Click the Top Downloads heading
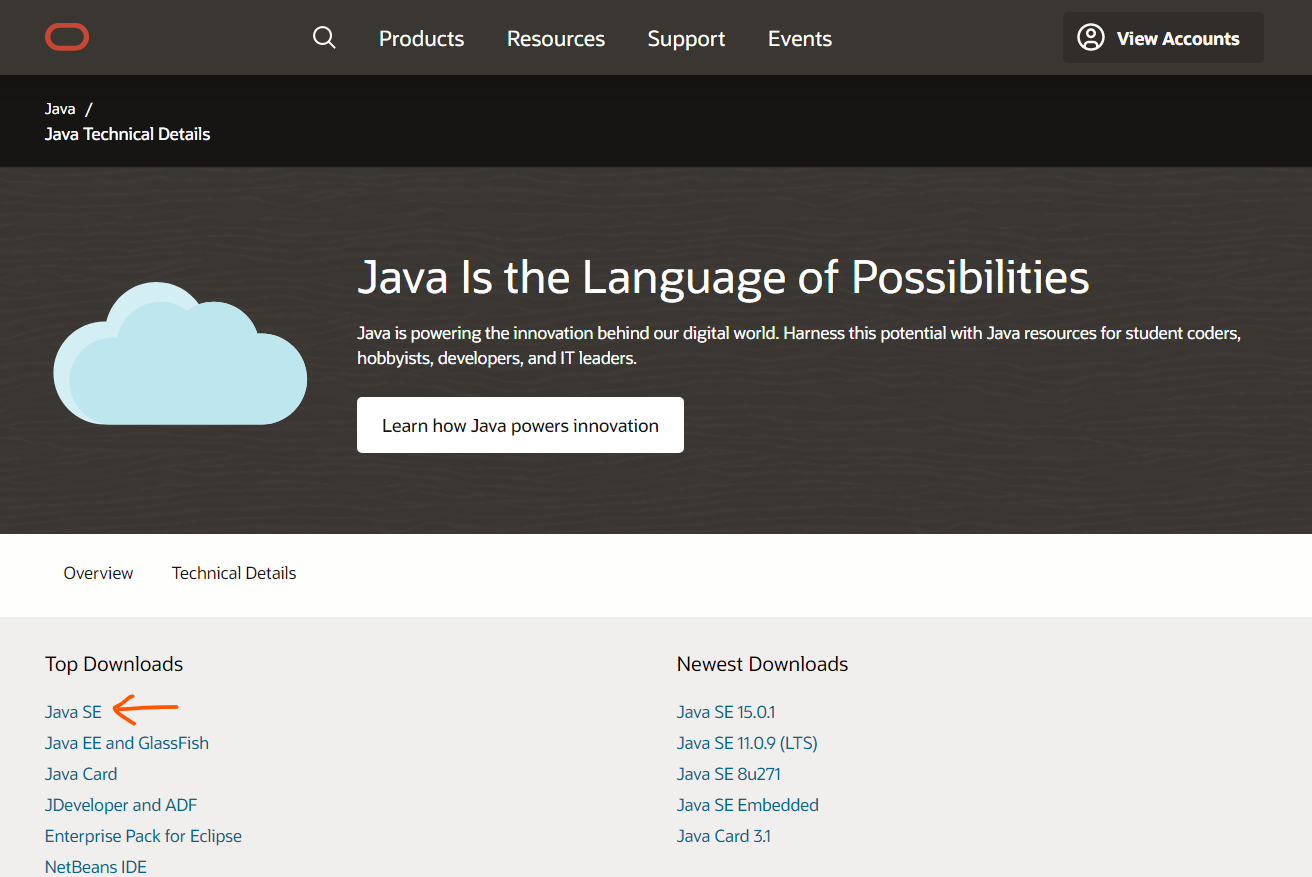 [x=114, y=664]
